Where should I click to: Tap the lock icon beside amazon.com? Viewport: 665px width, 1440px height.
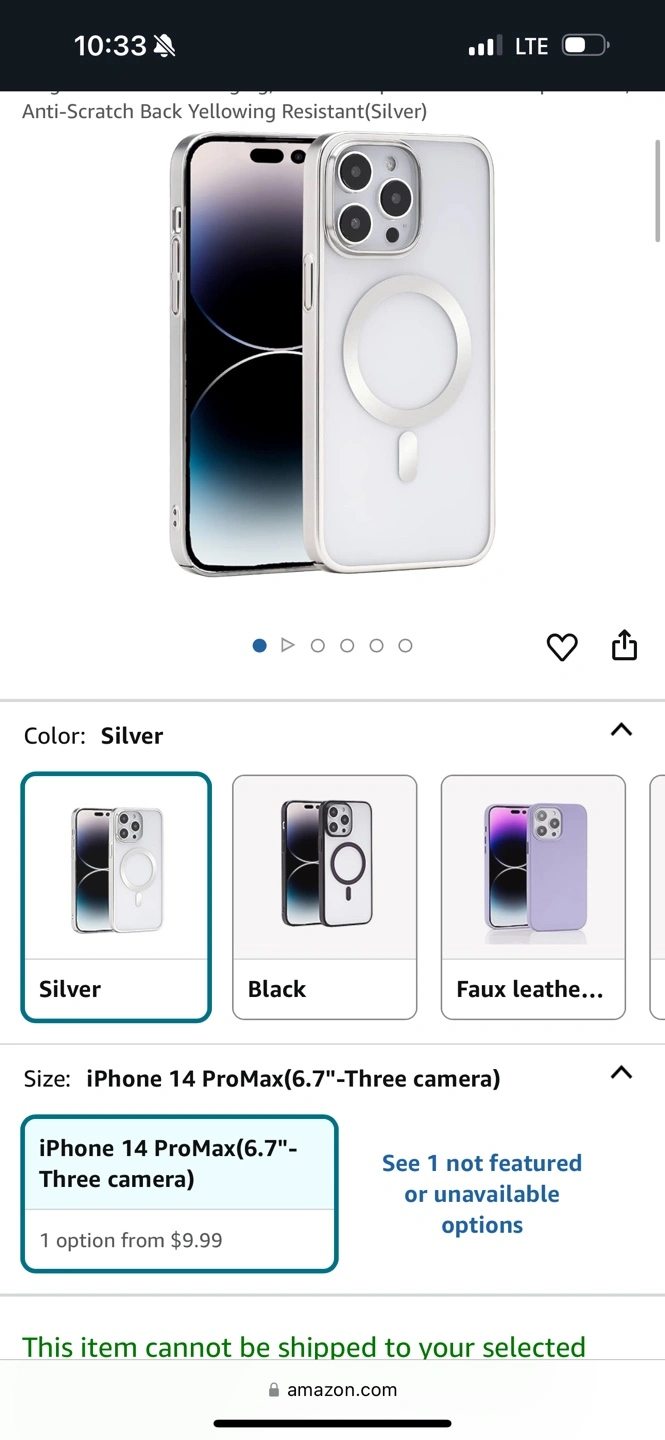tap(274, 1390)
